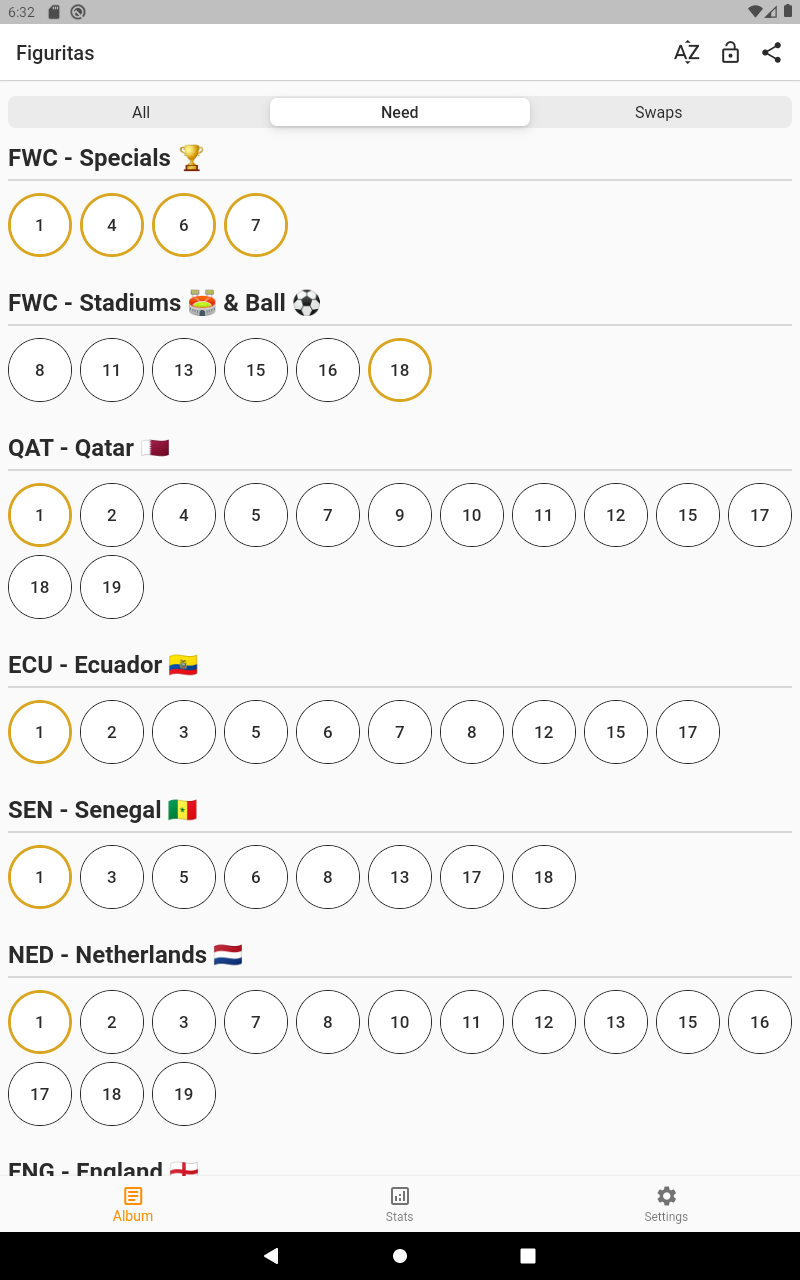Tap Ecuador sticker 17
This screenshot has width=800, height=1280.
point(688,732)
